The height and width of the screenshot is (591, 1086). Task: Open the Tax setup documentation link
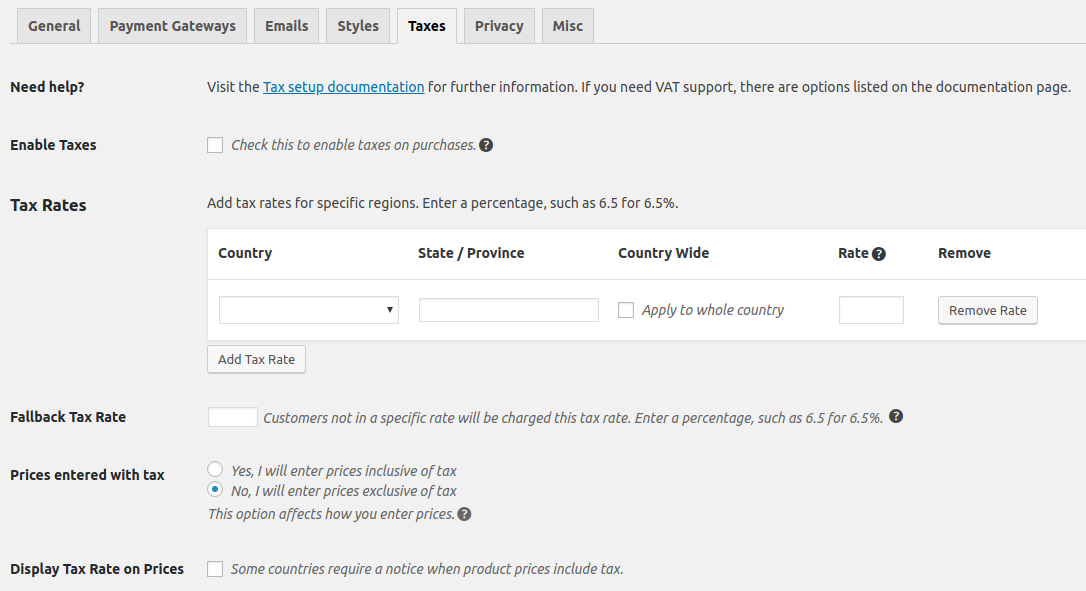pos(343,87)
